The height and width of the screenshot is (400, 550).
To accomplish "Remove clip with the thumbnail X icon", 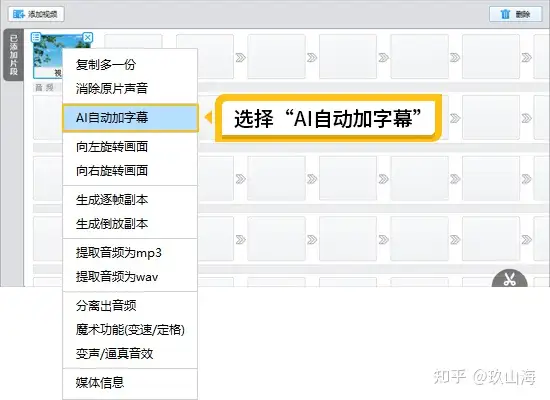I will tap(88, 37).
